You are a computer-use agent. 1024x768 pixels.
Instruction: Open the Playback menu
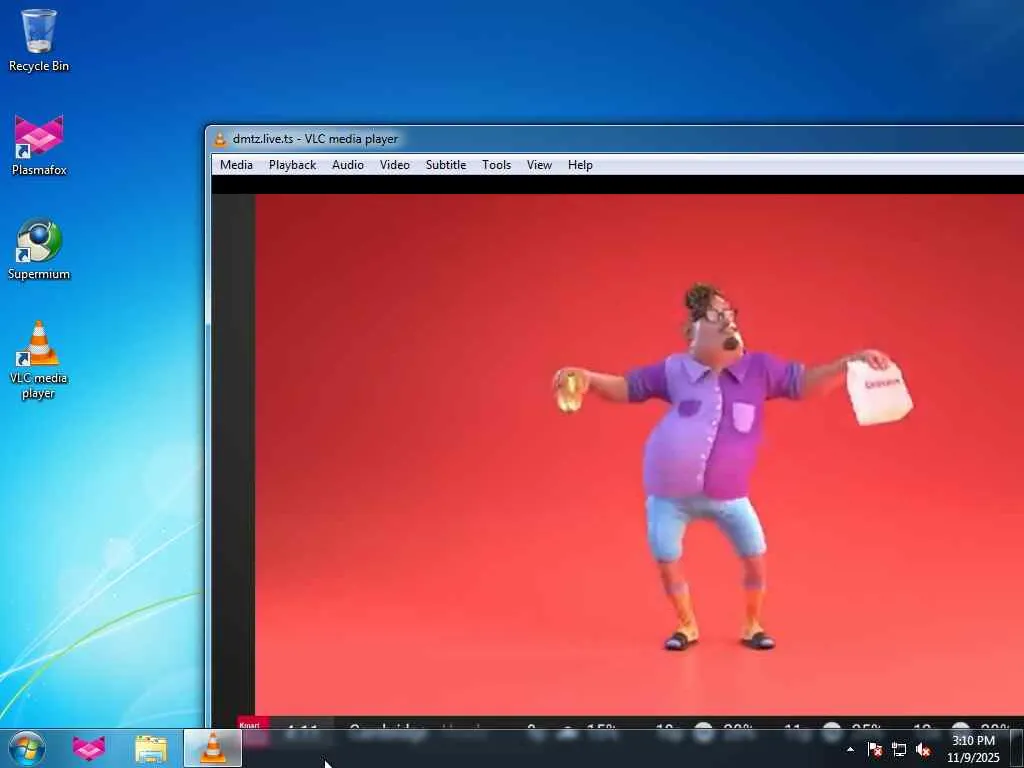pyautogui.click(x=293, y=165)
